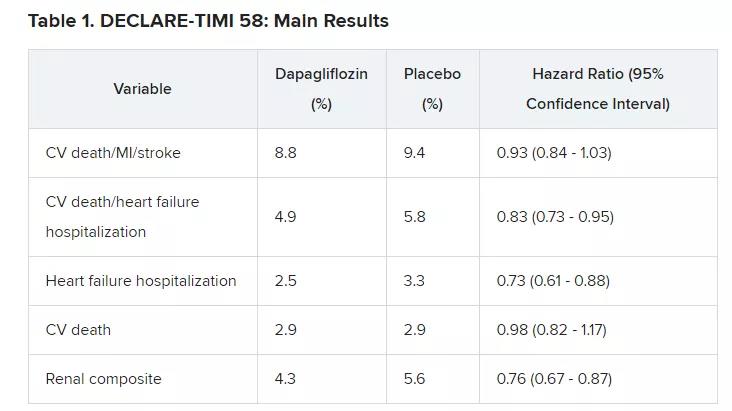The width and height of the screenshot is (732, 411).
Task: Click hazard ratio 0.73 (0.61 - 0.88)
Action: click(553, 281)
